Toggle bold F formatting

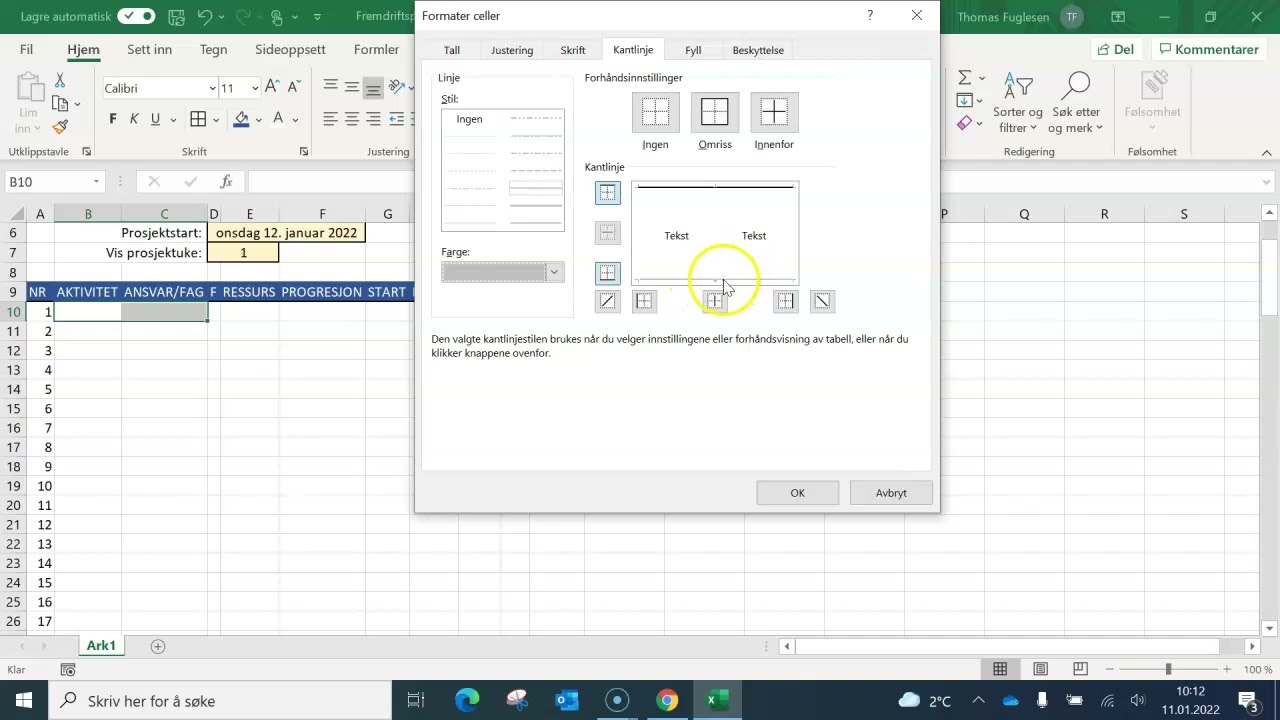[112, 120]
